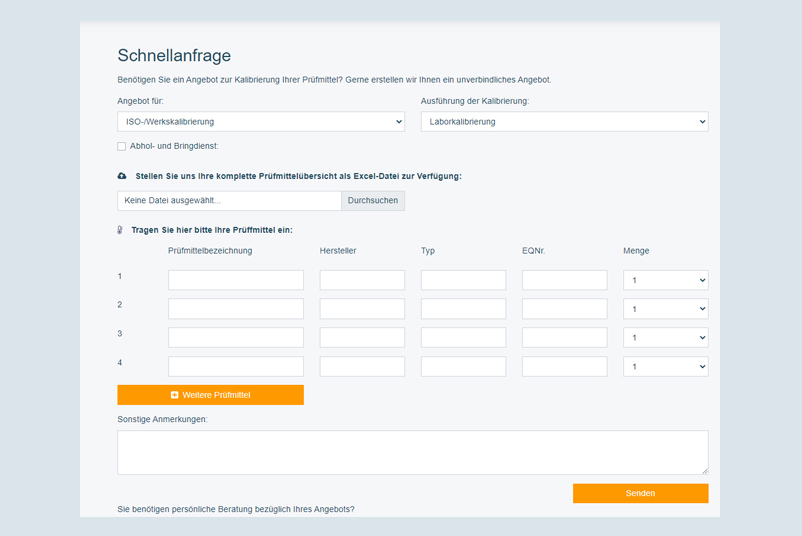Focus Typ field in row 1

tap(463, 280)
